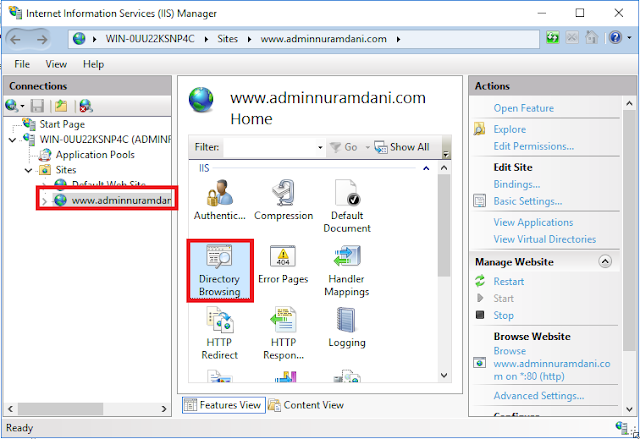Switch to Features View tab
The height and width of the screenshot is (439, 640).
coord(223,405)
